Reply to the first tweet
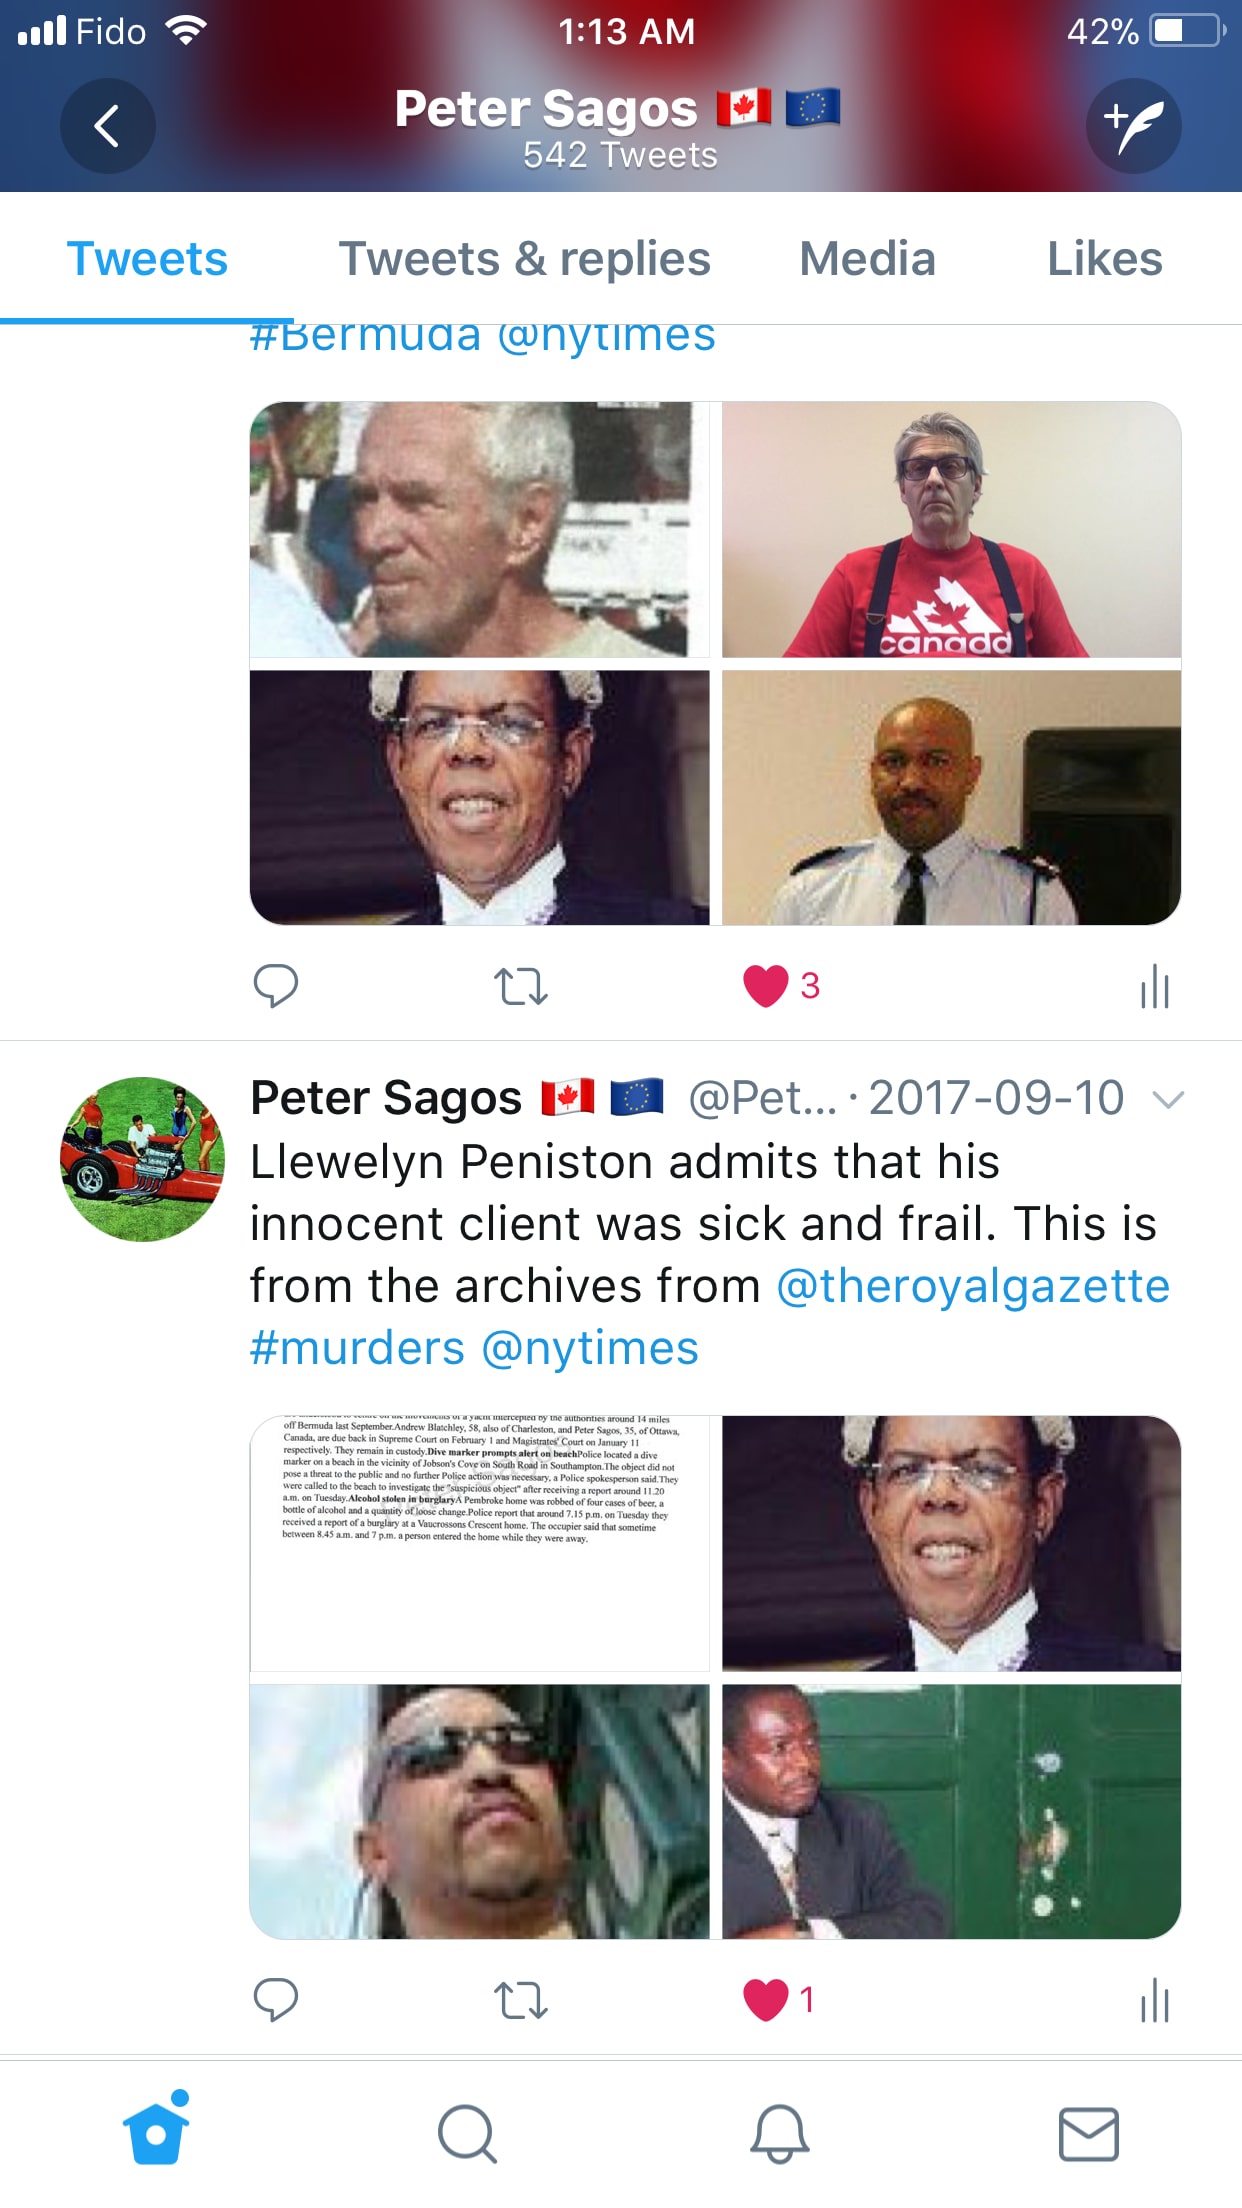 coord(275,986)
